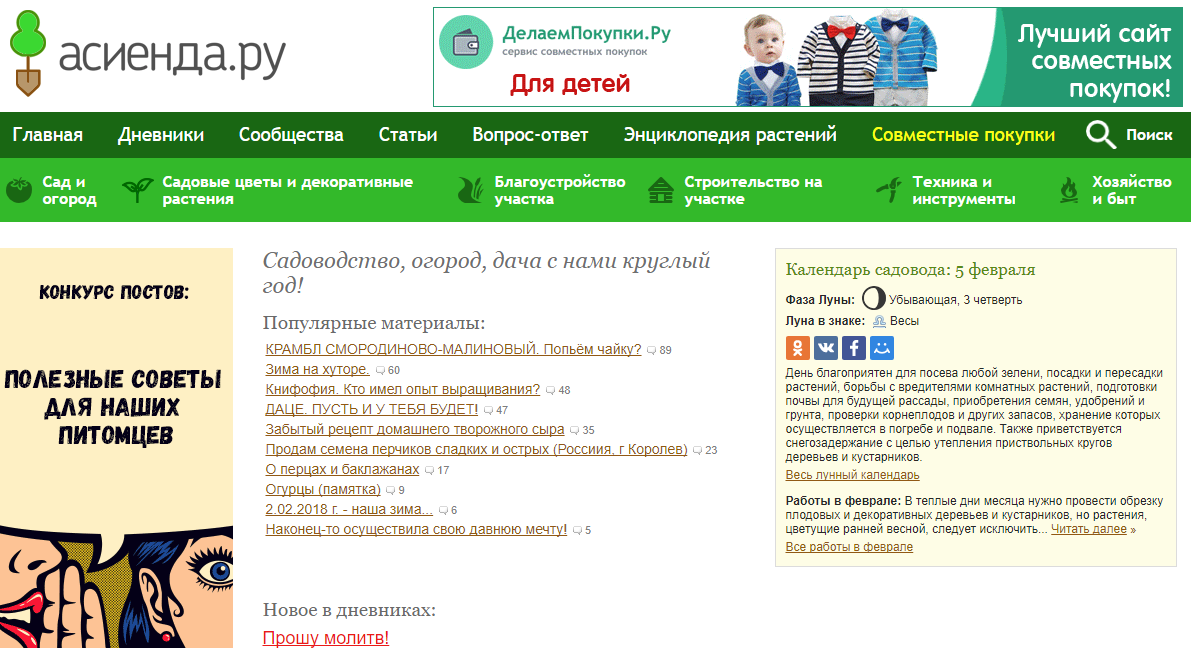The image size is (1191, 651).
Task: Share via the Odnoklassniki icon
Action: 797,348
